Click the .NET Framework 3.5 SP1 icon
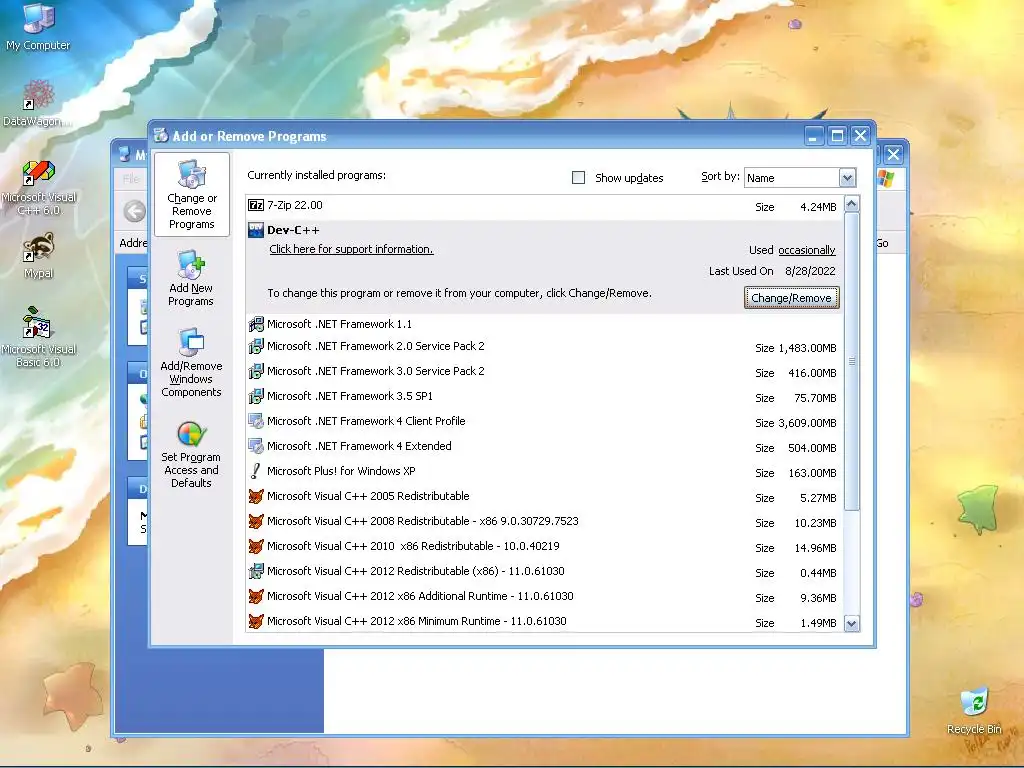 click(x=256, y=396)
